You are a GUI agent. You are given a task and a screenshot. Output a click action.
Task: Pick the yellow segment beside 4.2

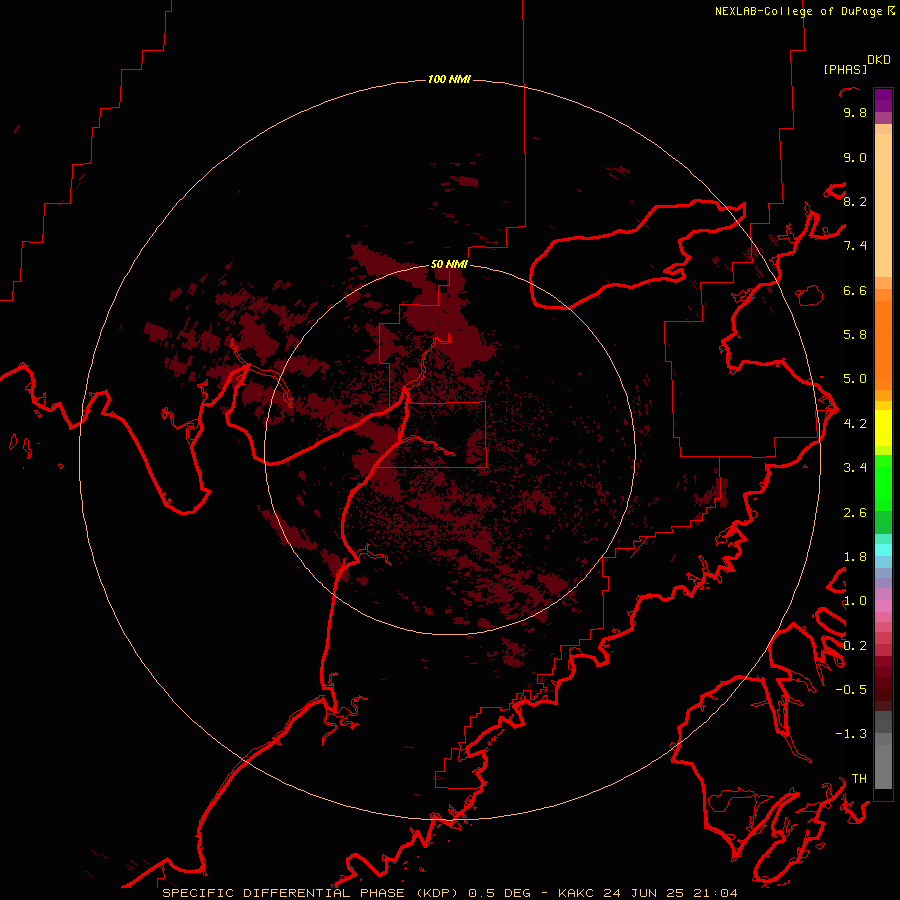click(x=883, y=428)
